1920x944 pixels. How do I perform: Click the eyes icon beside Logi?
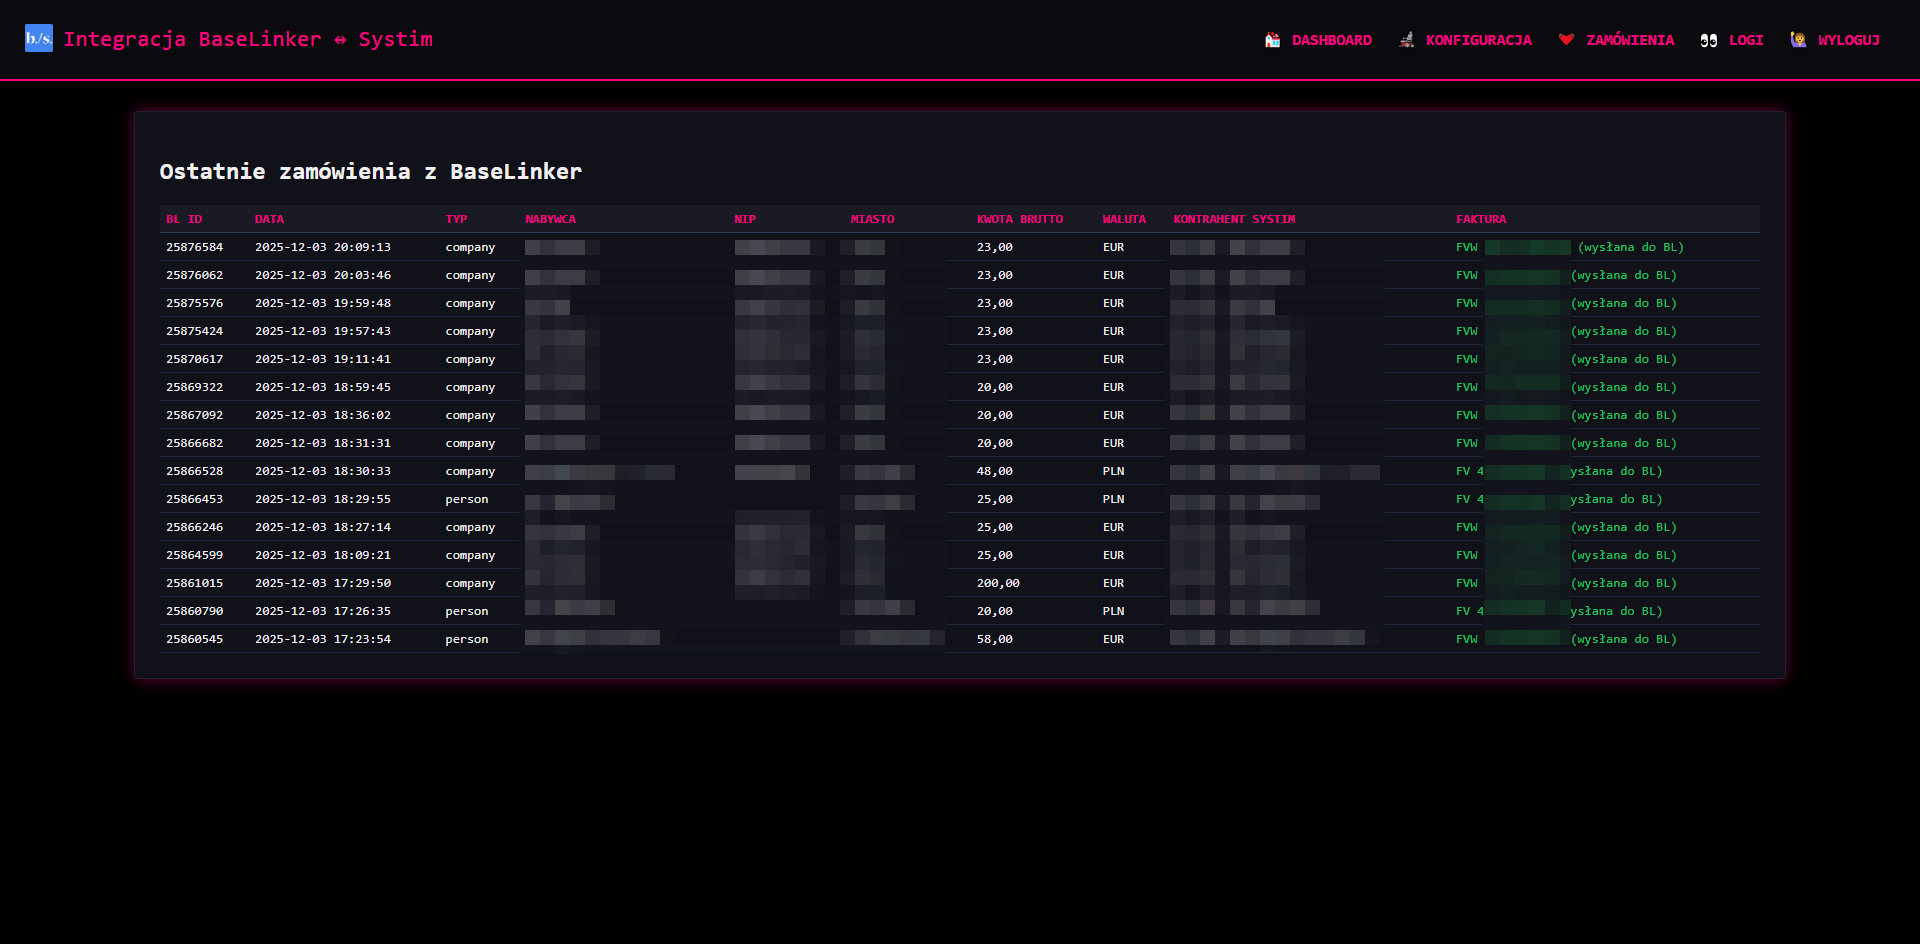[1709, 40]
